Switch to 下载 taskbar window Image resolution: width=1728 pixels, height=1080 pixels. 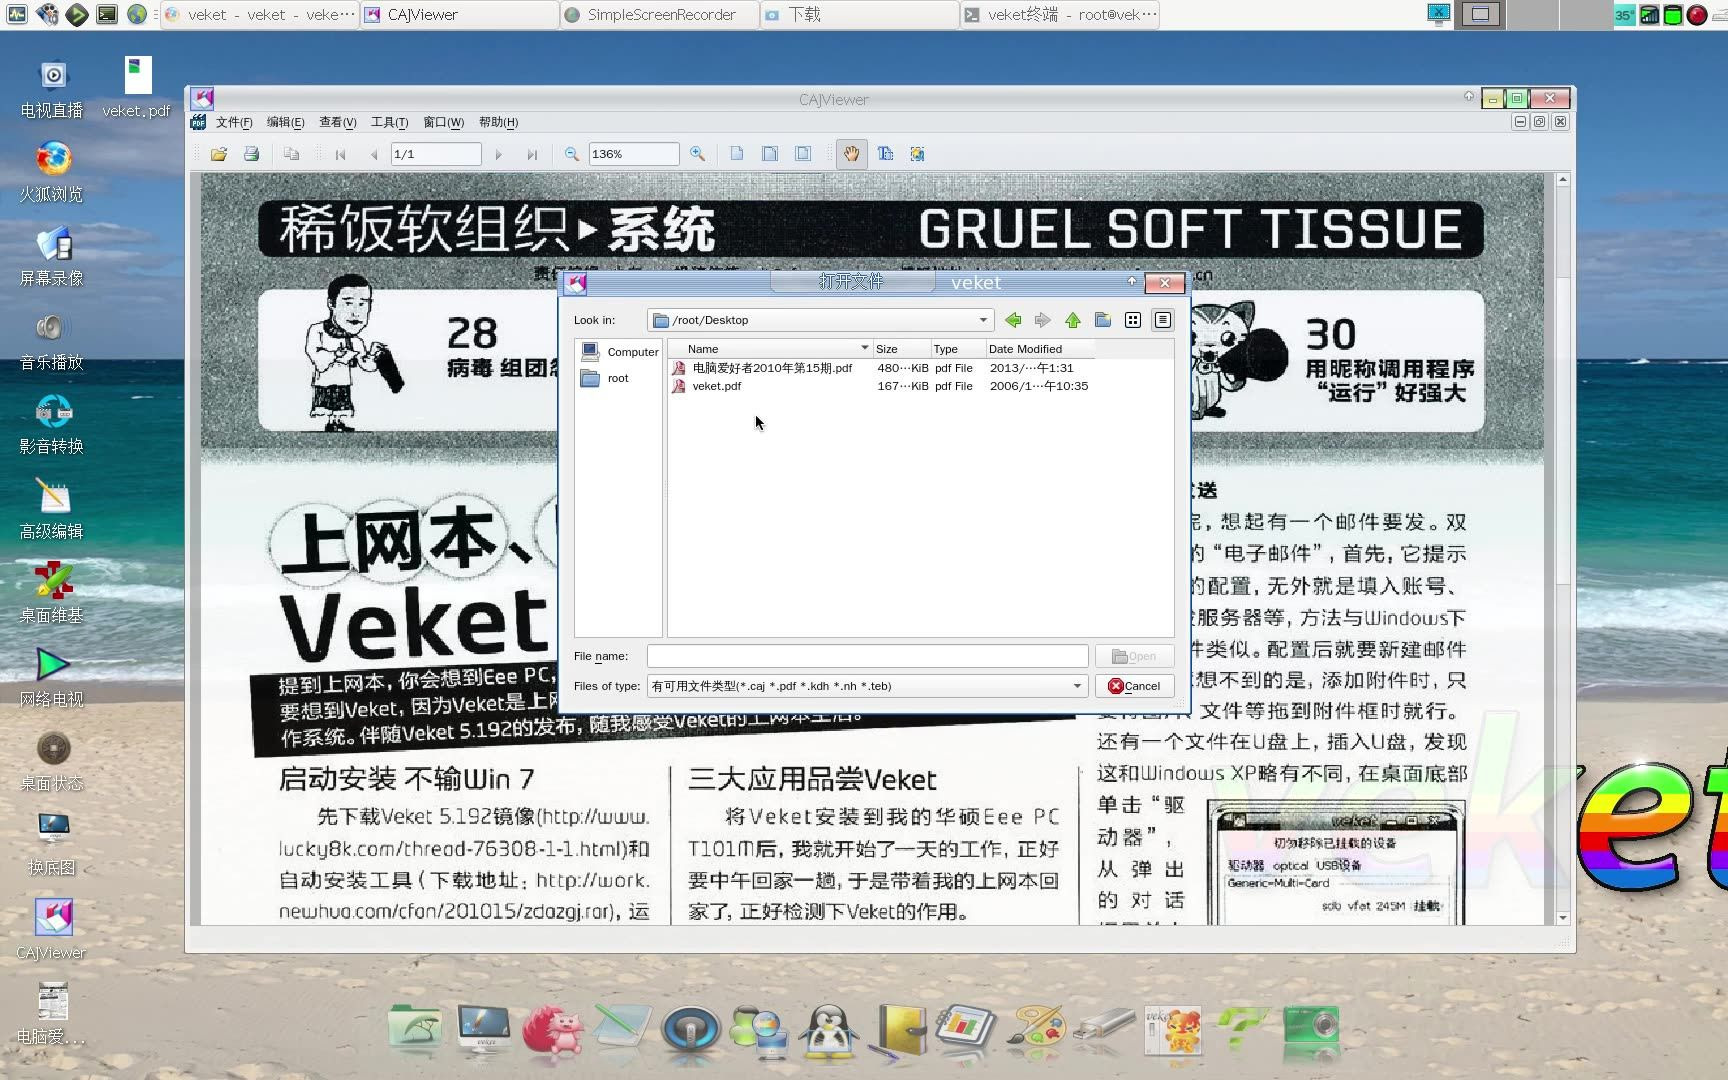[860, 14]
